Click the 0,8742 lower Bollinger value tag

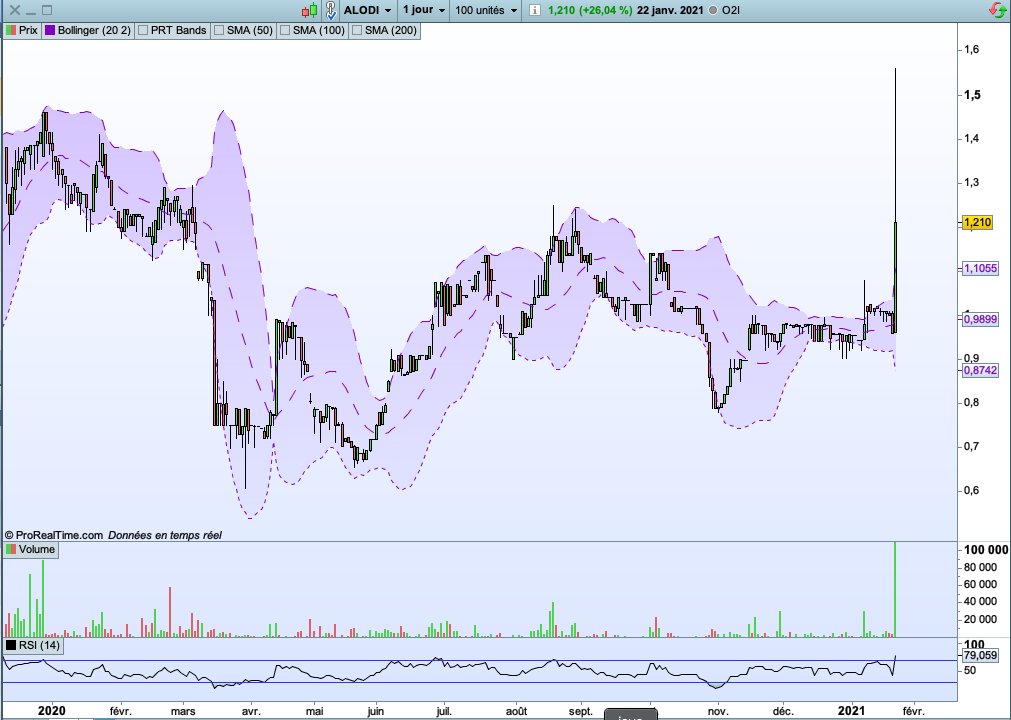click(980, 371)
